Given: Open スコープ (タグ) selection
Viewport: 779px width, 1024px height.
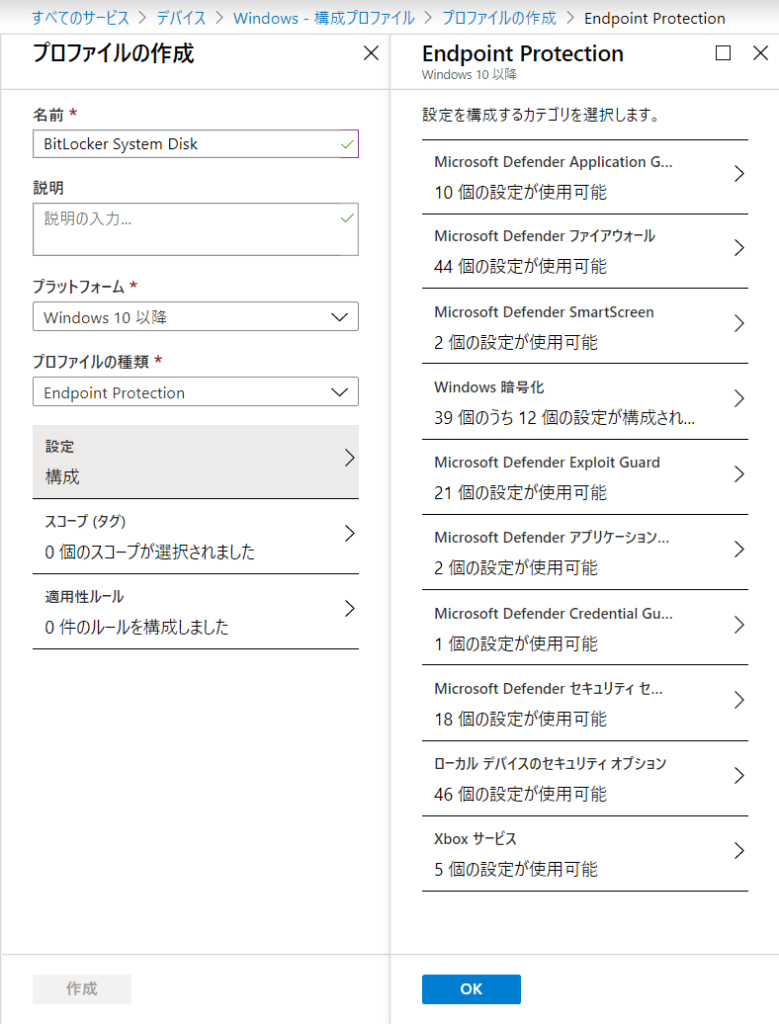Looking at the screenshot, I should 195,537.
